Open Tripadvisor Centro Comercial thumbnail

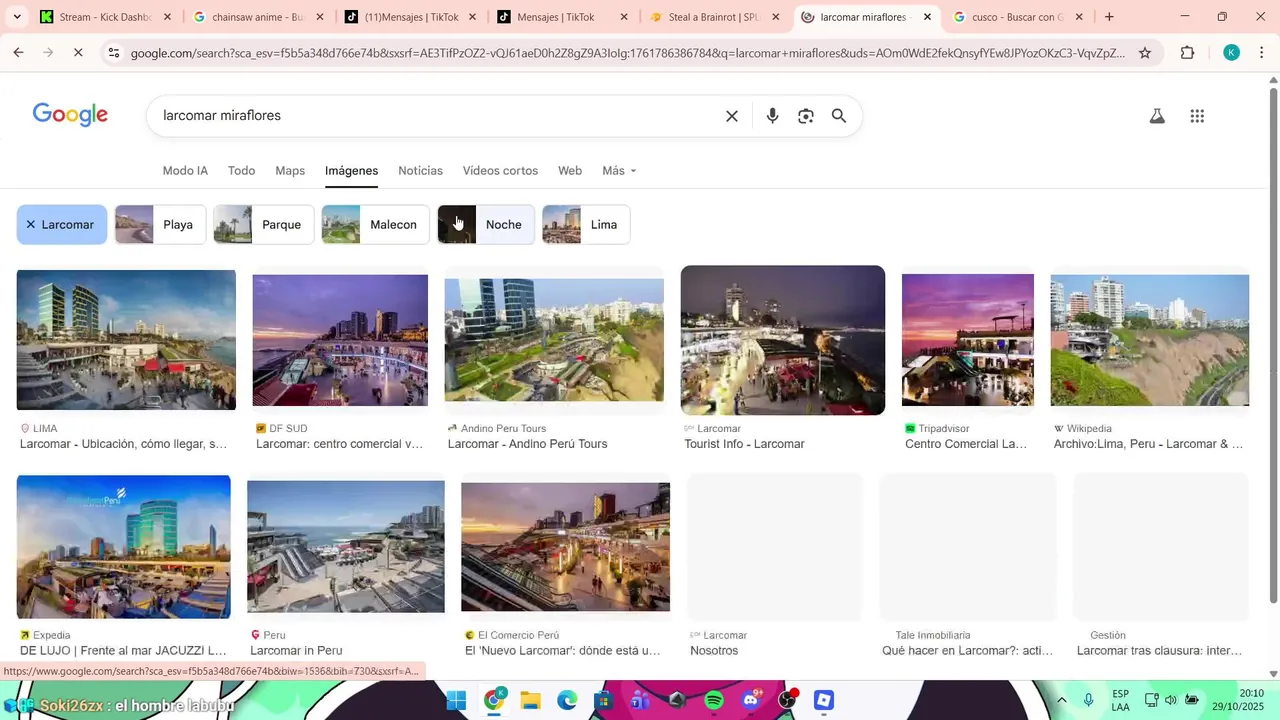tap(968, 340)
